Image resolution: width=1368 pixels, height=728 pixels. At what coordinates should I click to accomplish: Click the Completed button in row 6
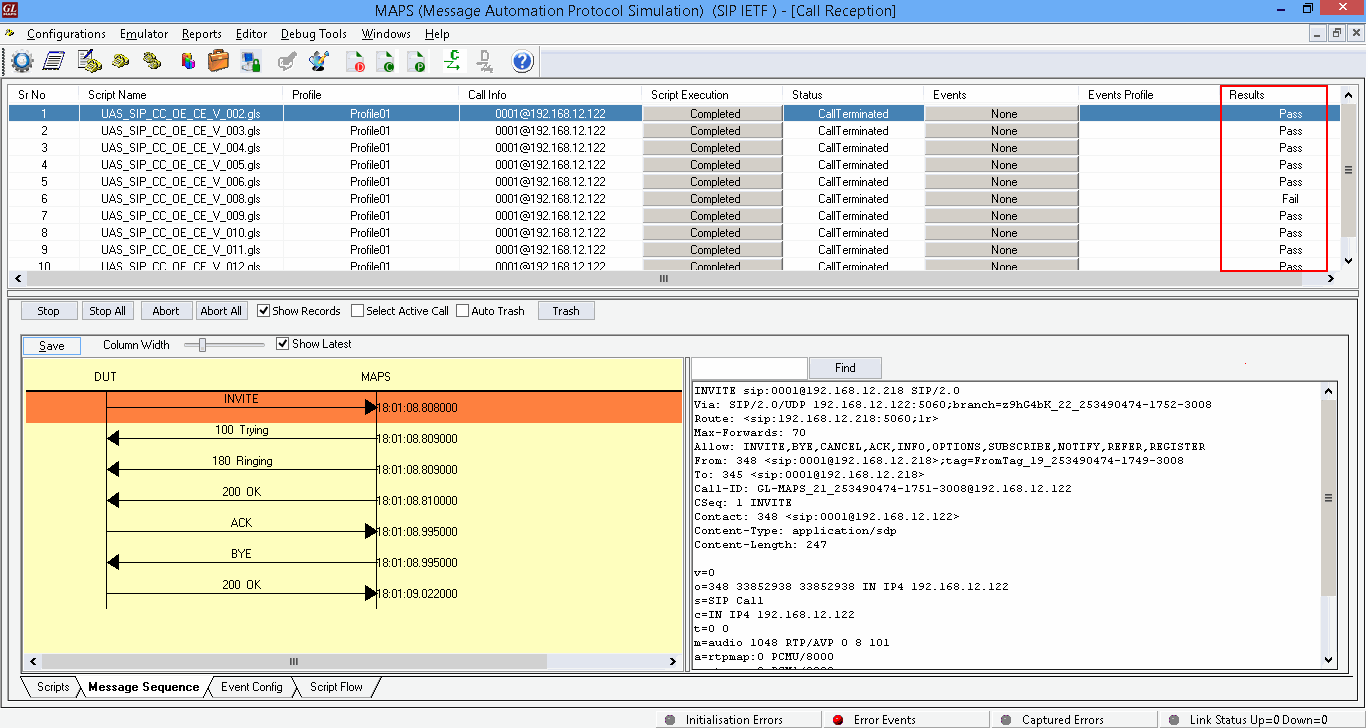click(713, 199)
